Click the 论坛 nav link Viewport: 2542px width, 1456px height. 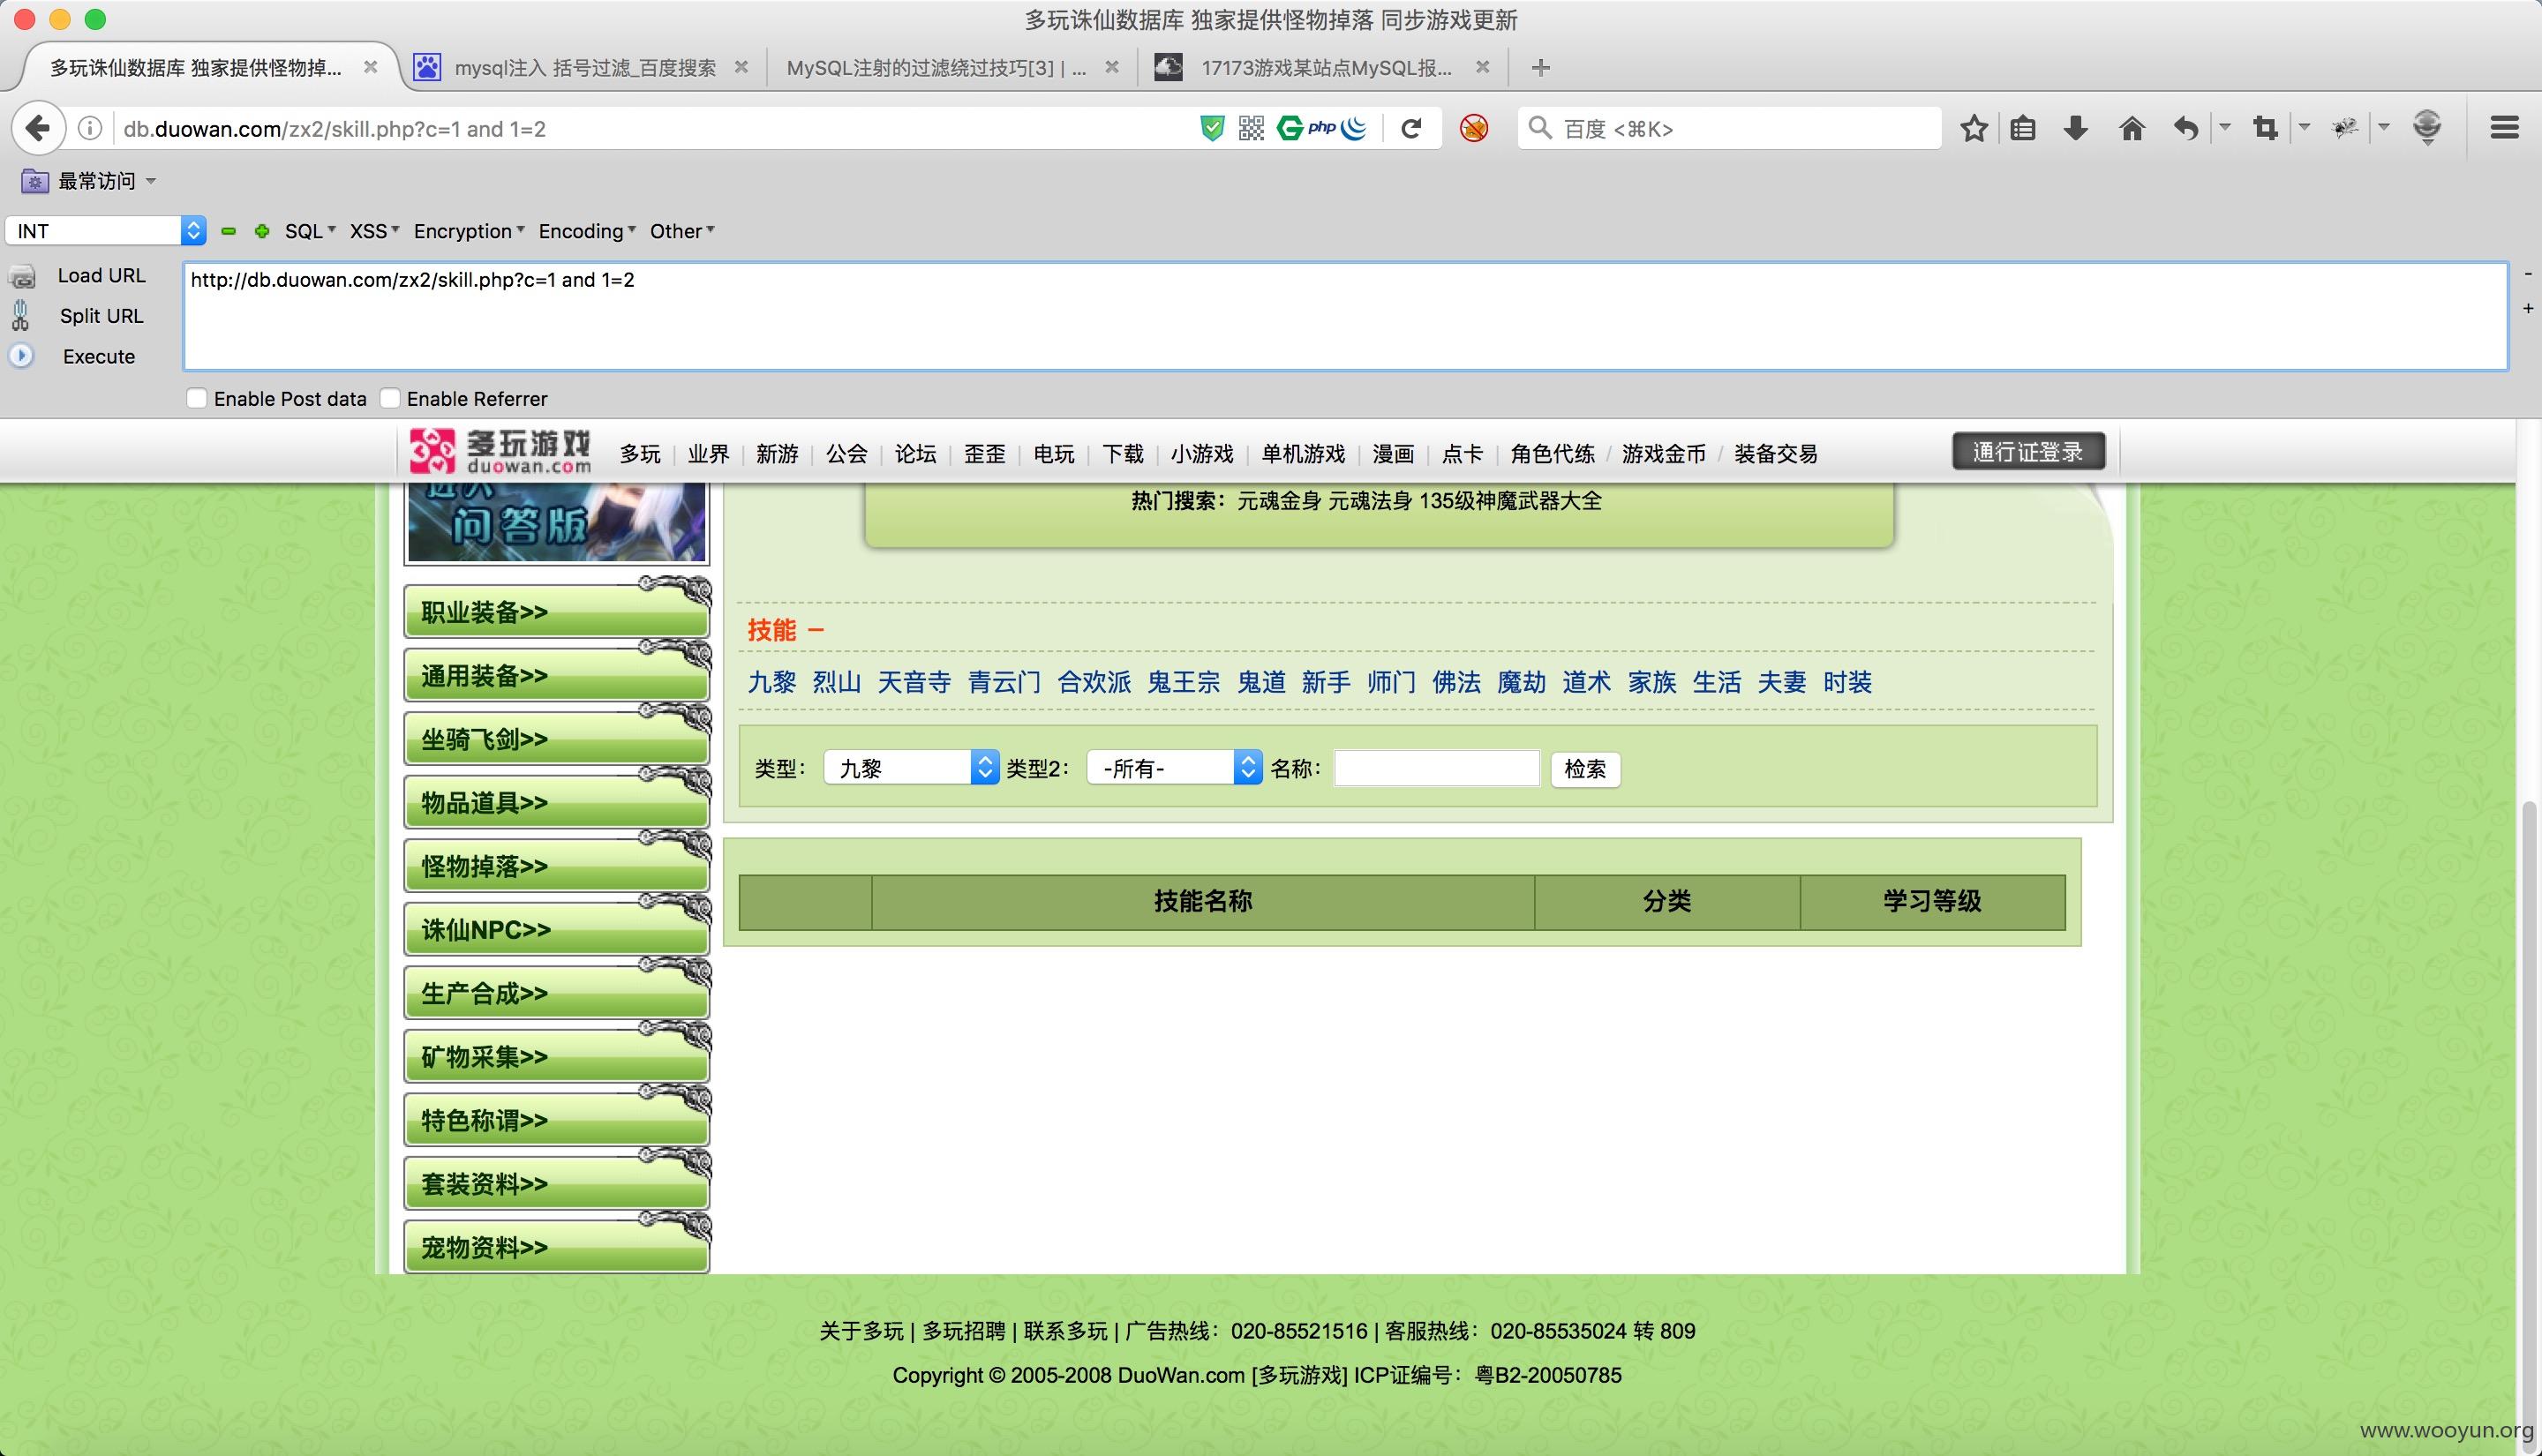pos(915,453)
